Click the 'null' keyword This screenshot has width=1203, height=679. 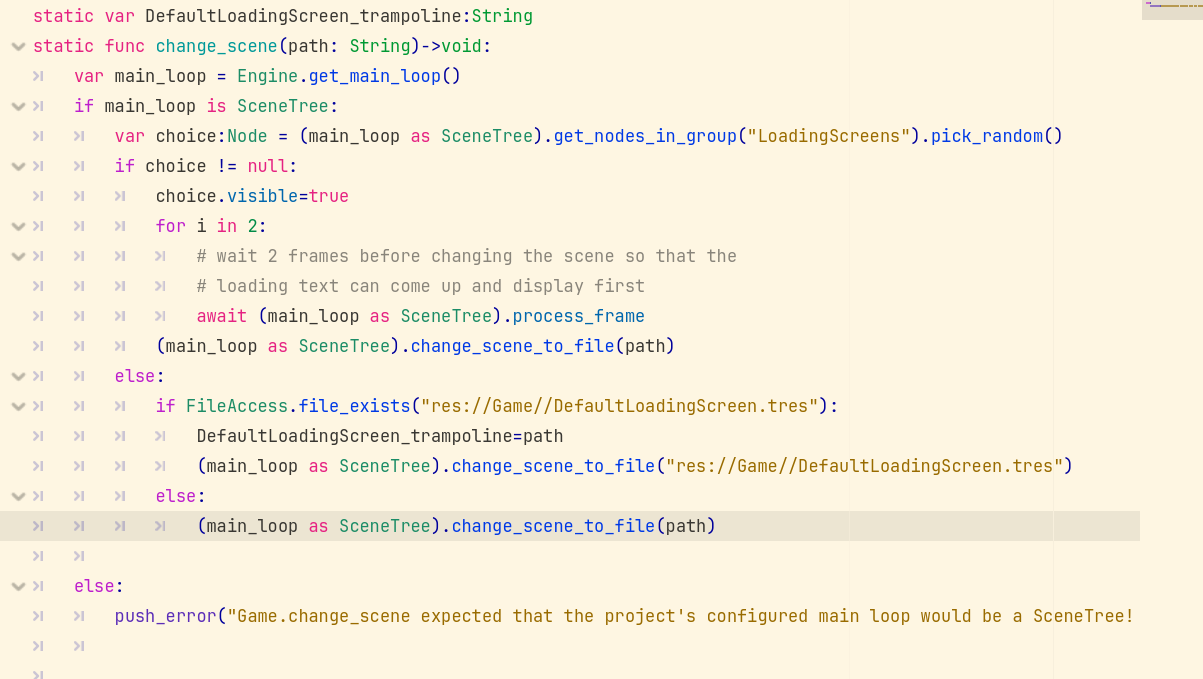click(267, 166)
